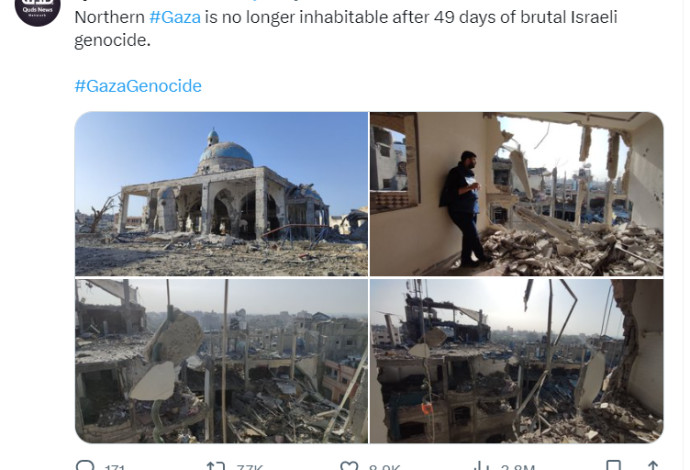
Task: Click the retweet arrows icon
Action: tap(216, 465)
